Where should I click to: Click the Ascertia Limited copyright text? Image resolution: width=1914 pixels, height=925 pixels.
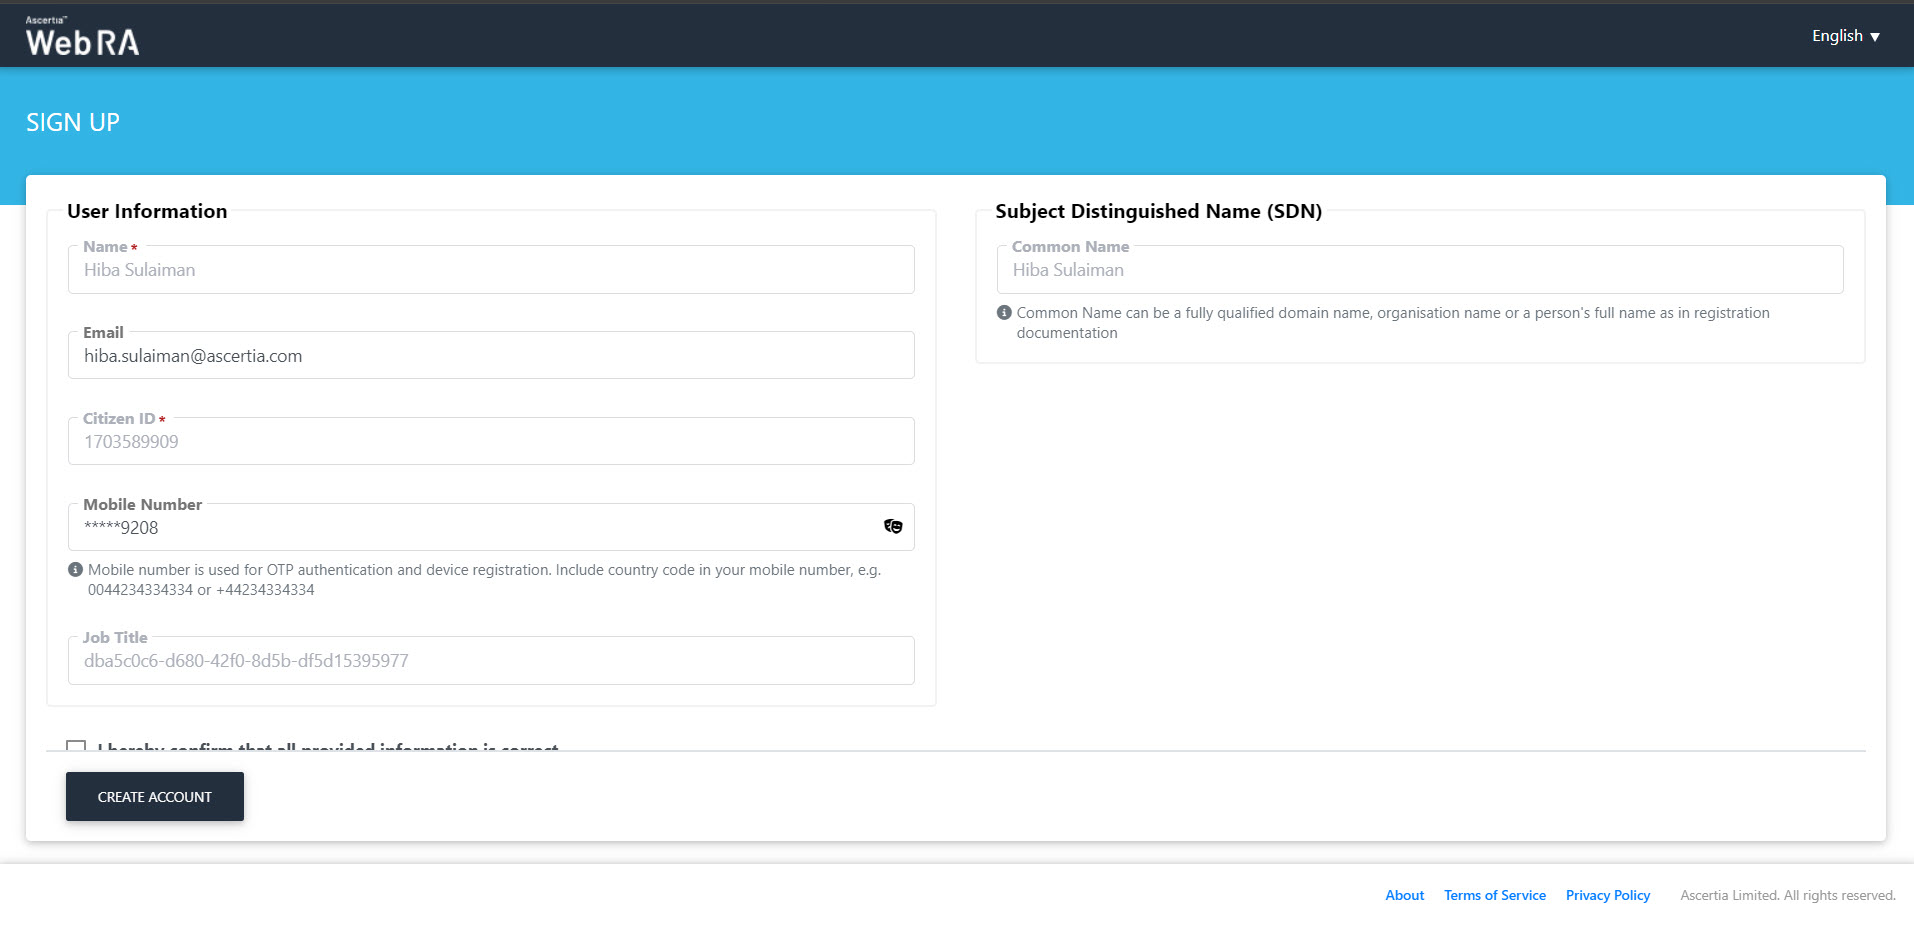[x=1787, y=895]
